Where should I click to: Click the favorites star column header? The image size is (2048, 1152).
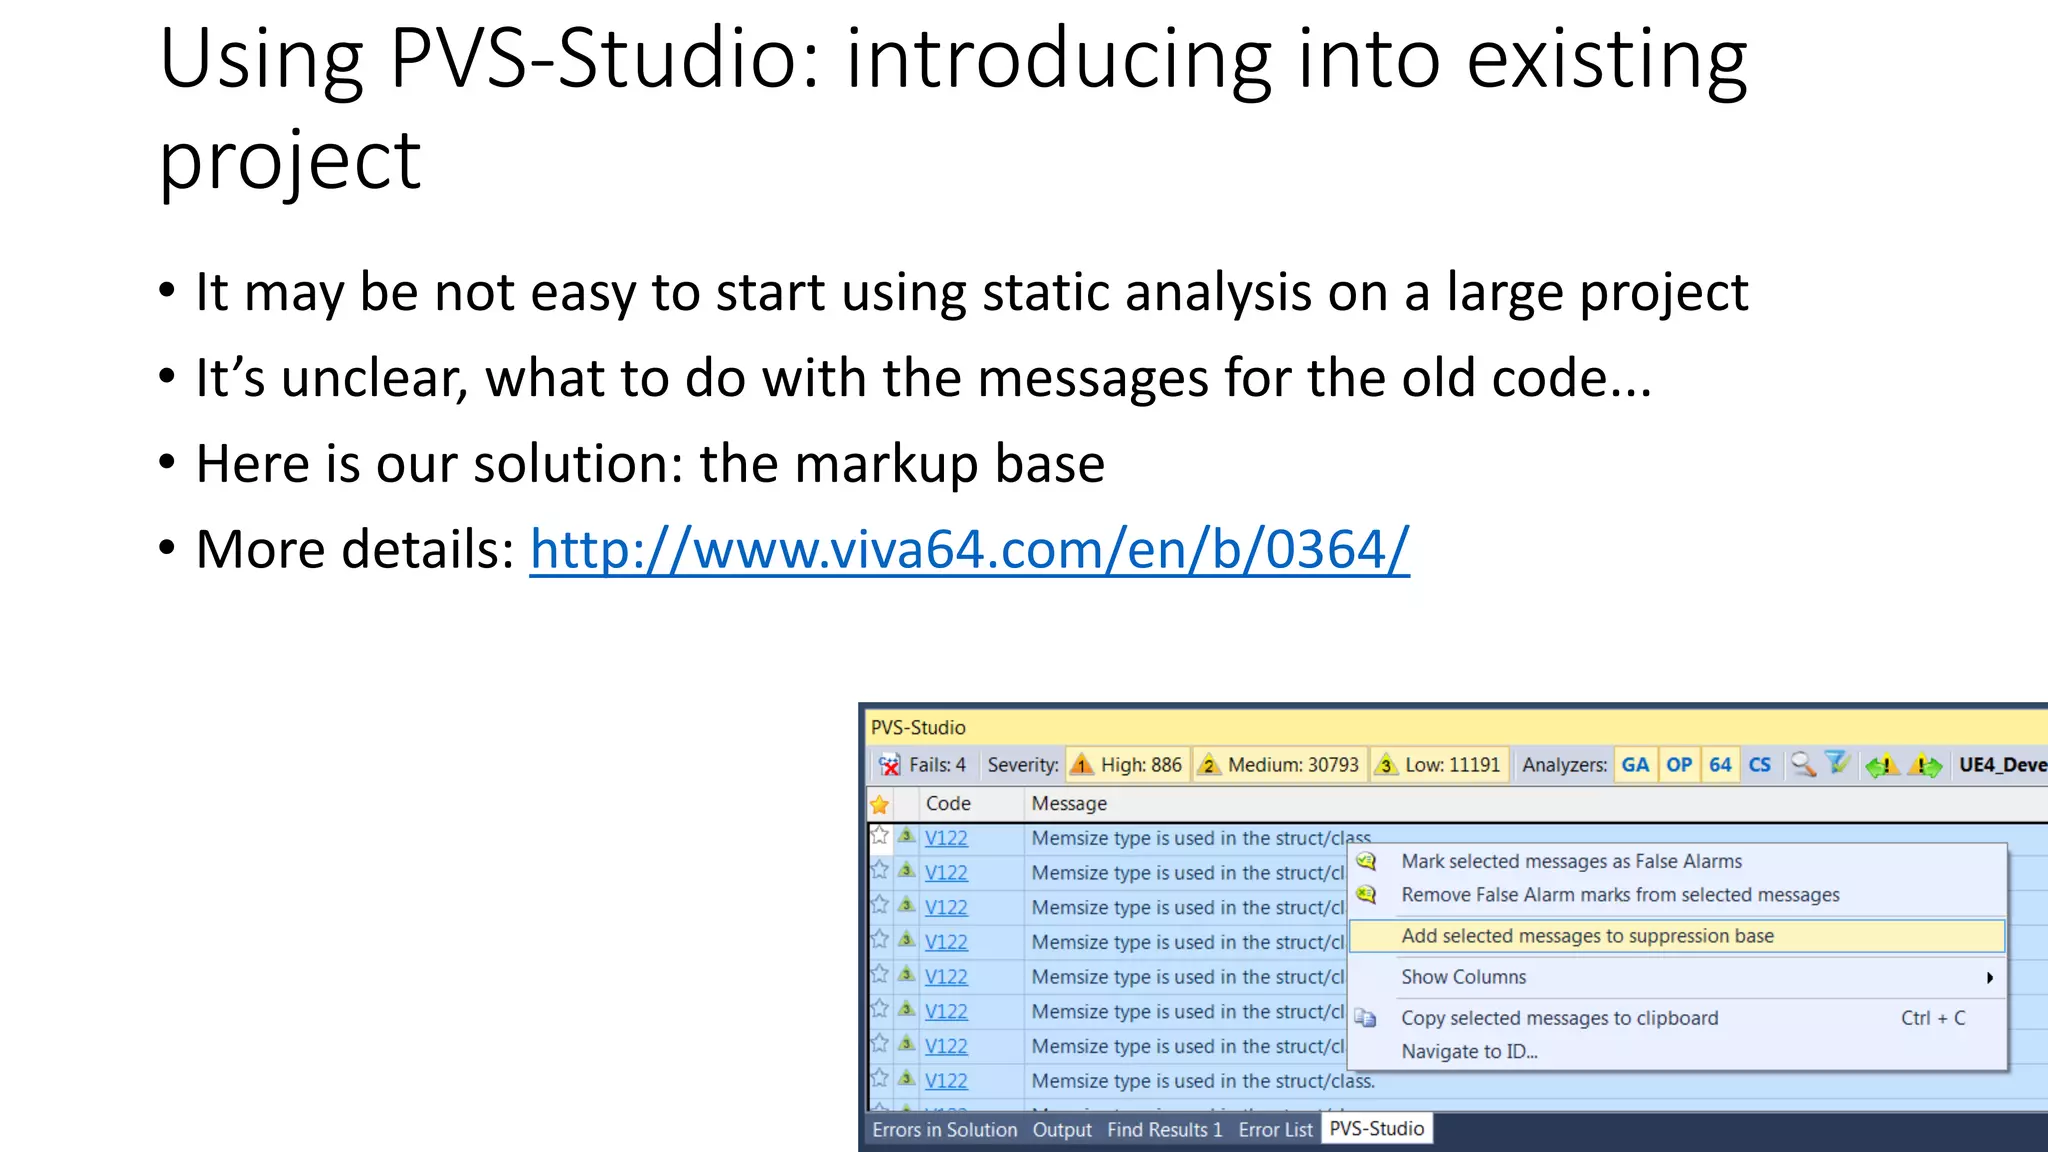(x=880, y=804)
